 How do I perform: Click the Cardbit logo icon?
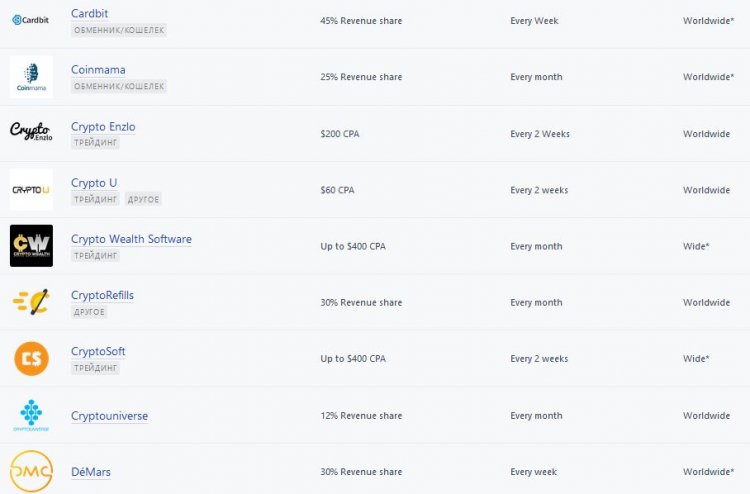click(x=31, y=20)
